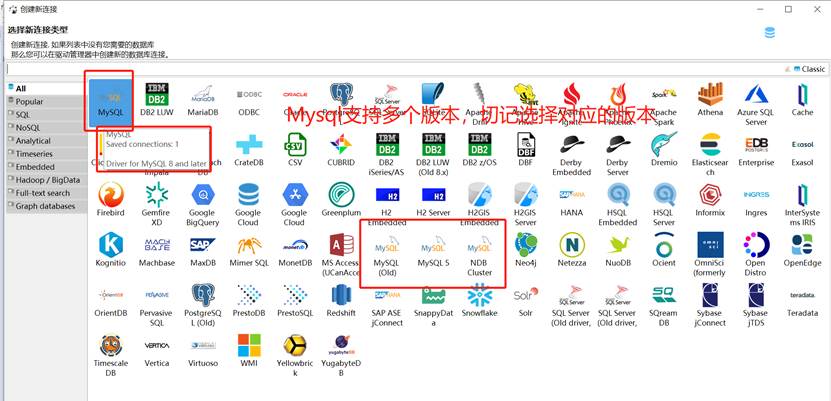This screenshot has width=831, height=401.
Task: Select the DBF file driver
Action: click(x=526, y=150)
